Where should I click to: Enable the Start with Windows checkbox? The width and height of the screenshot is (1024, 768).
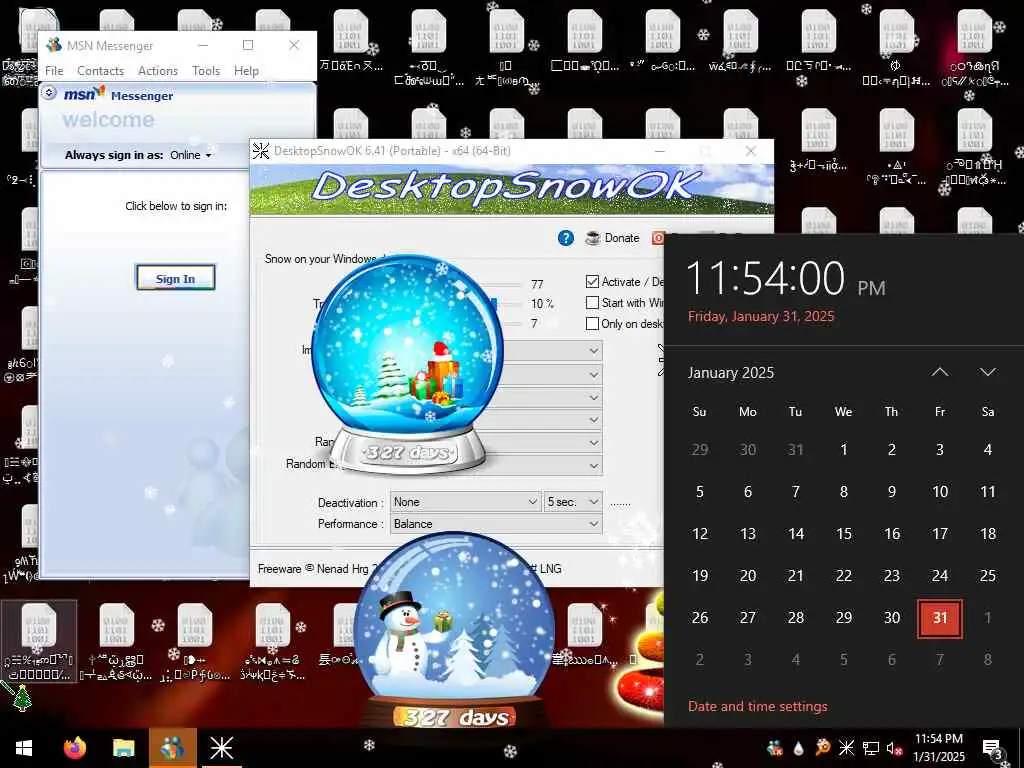pyautogui.click(x=592, y=302)
